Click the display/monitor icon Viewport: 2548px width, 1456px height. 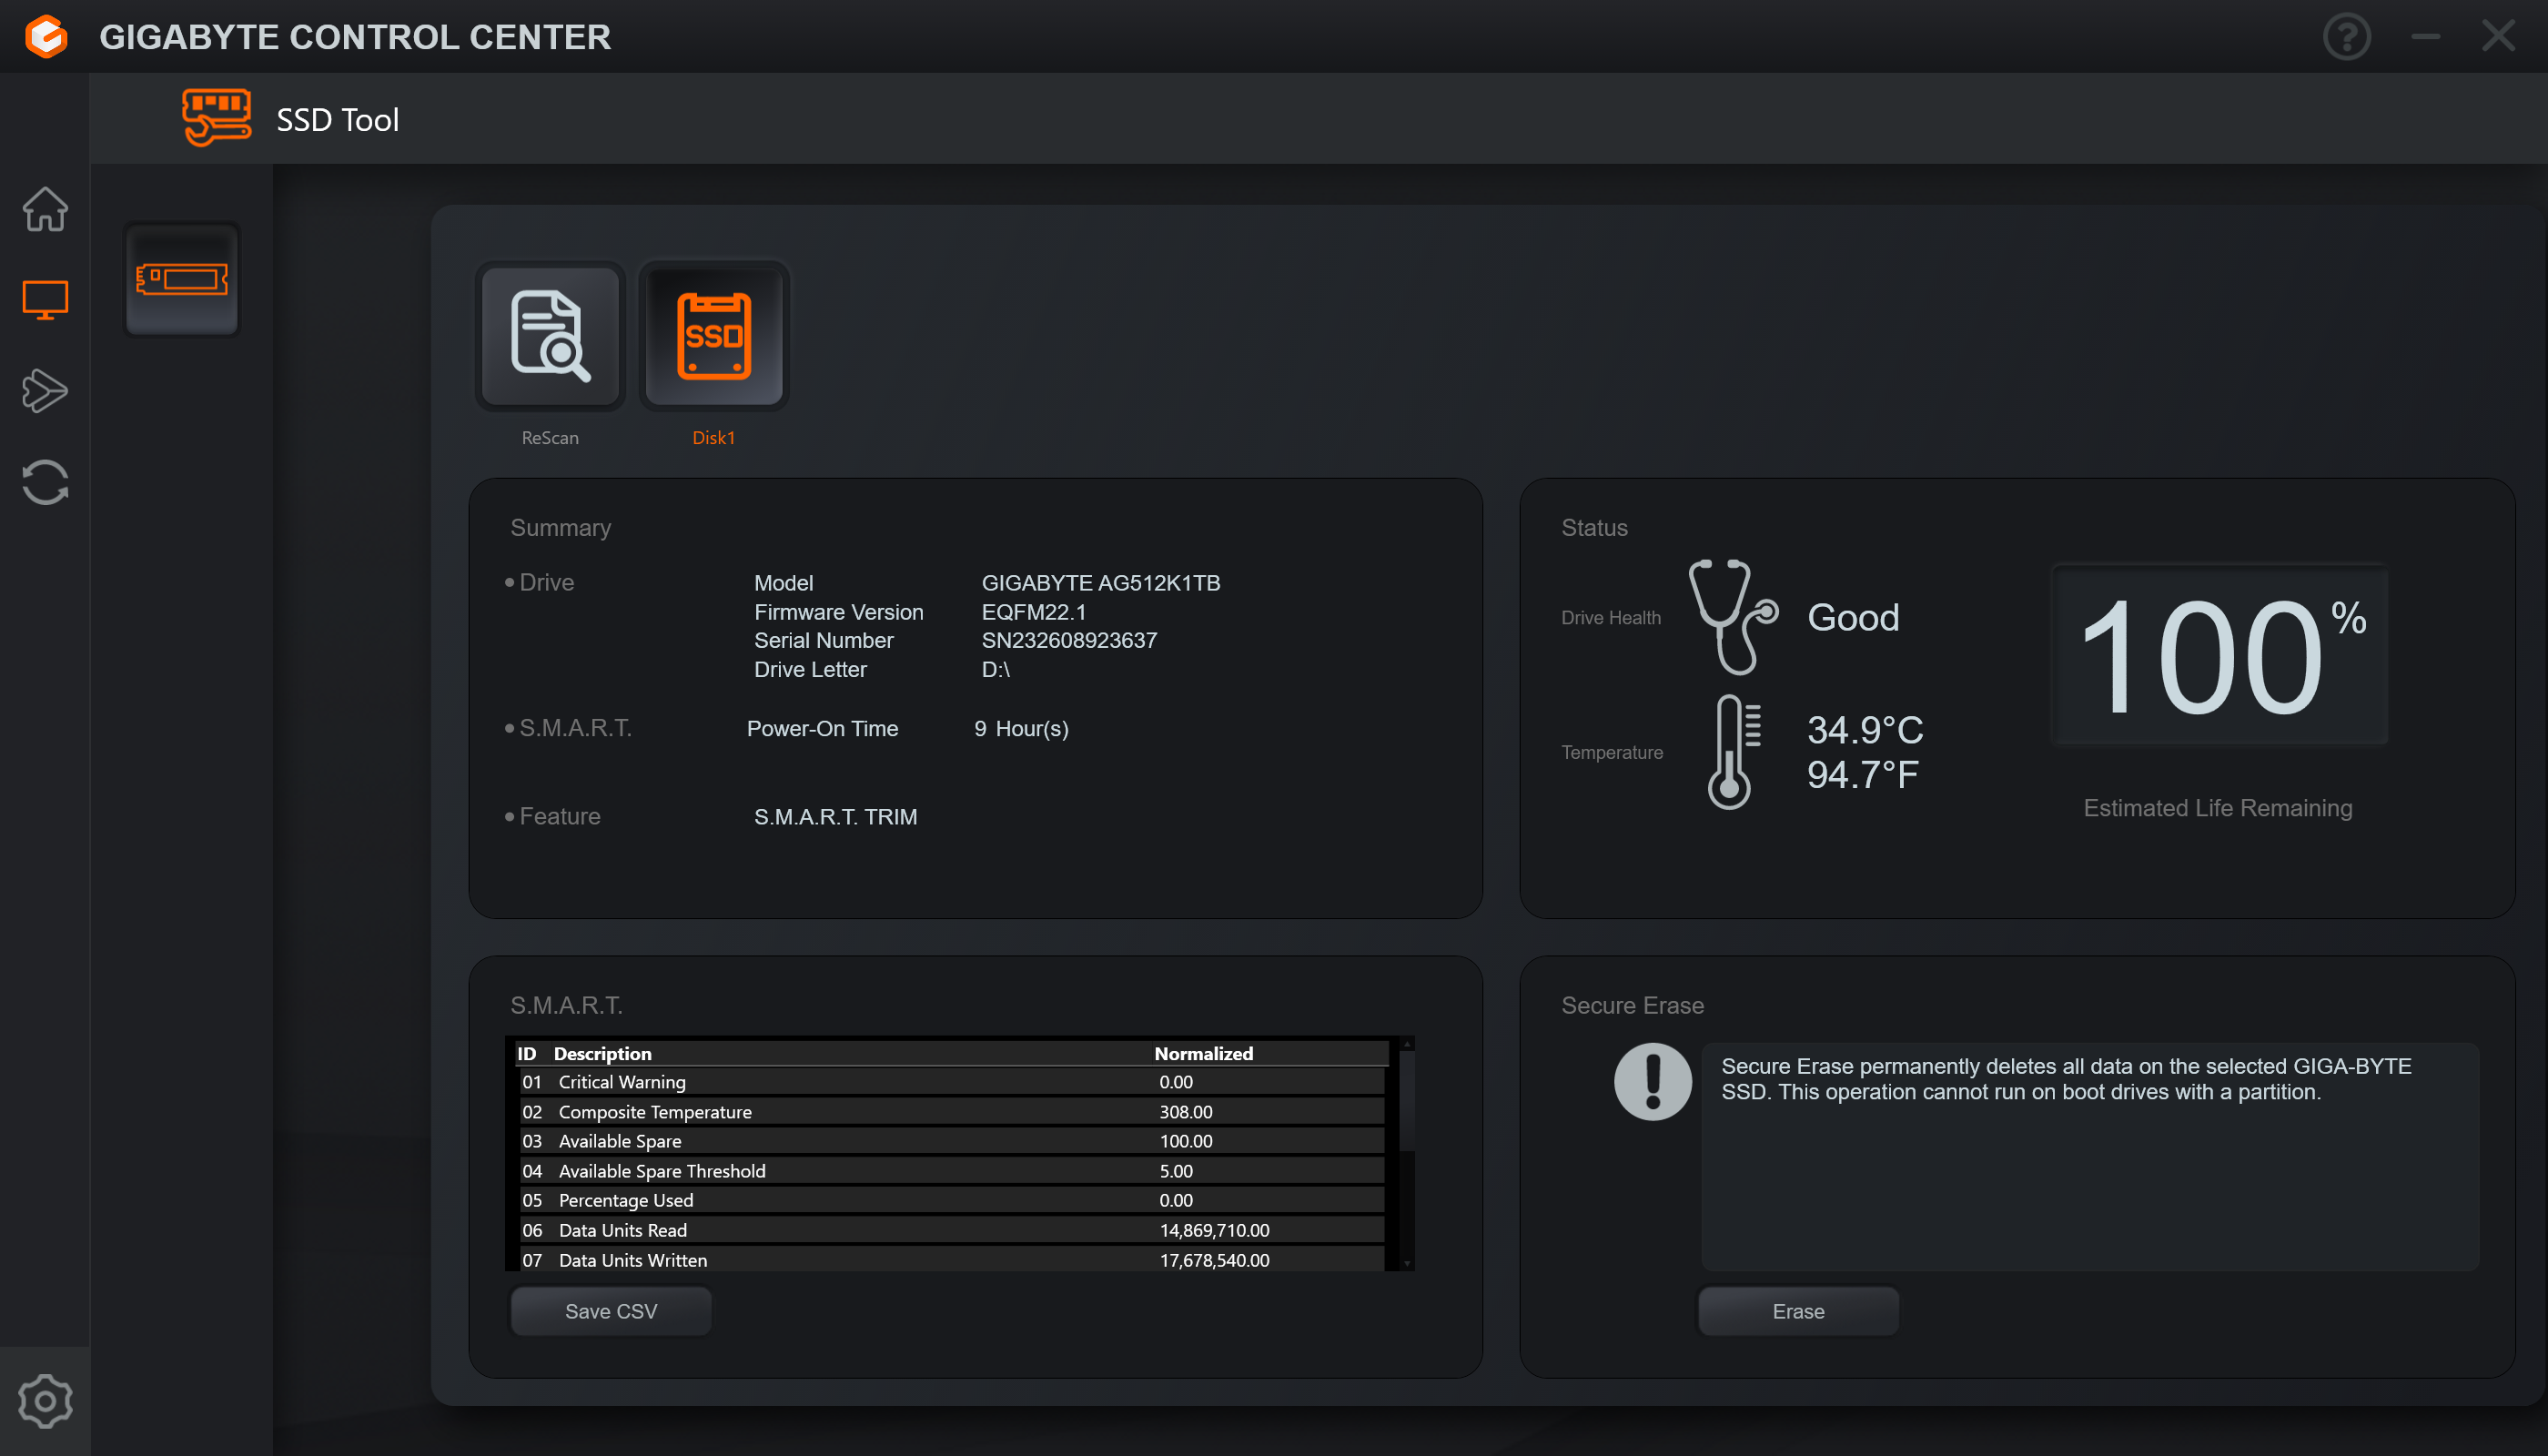[45, 298]
